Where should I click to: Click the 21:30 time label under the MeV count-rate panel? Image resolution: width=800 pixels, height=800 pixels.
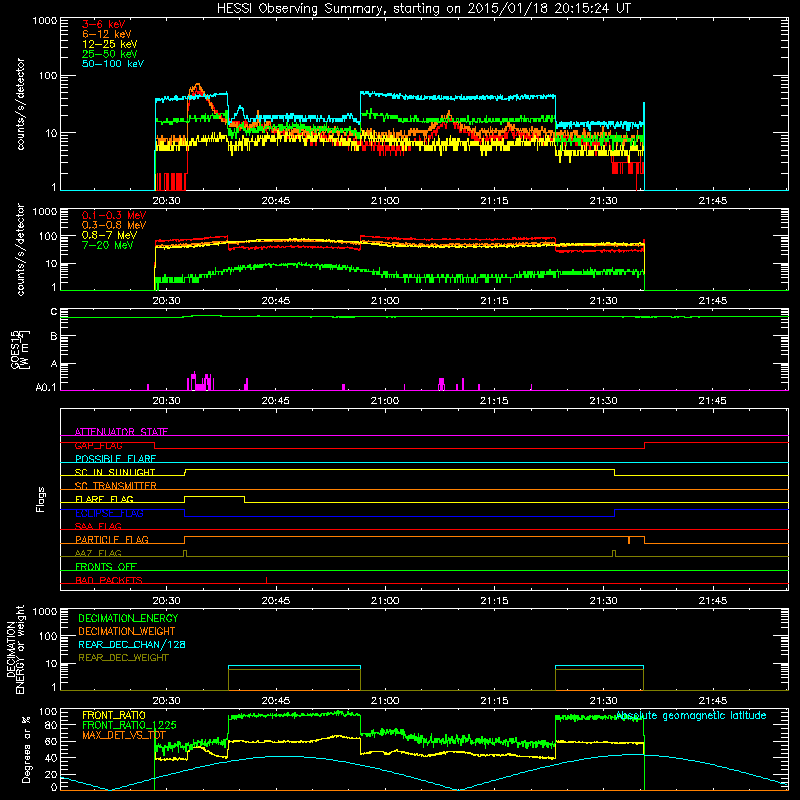[603, 301]
